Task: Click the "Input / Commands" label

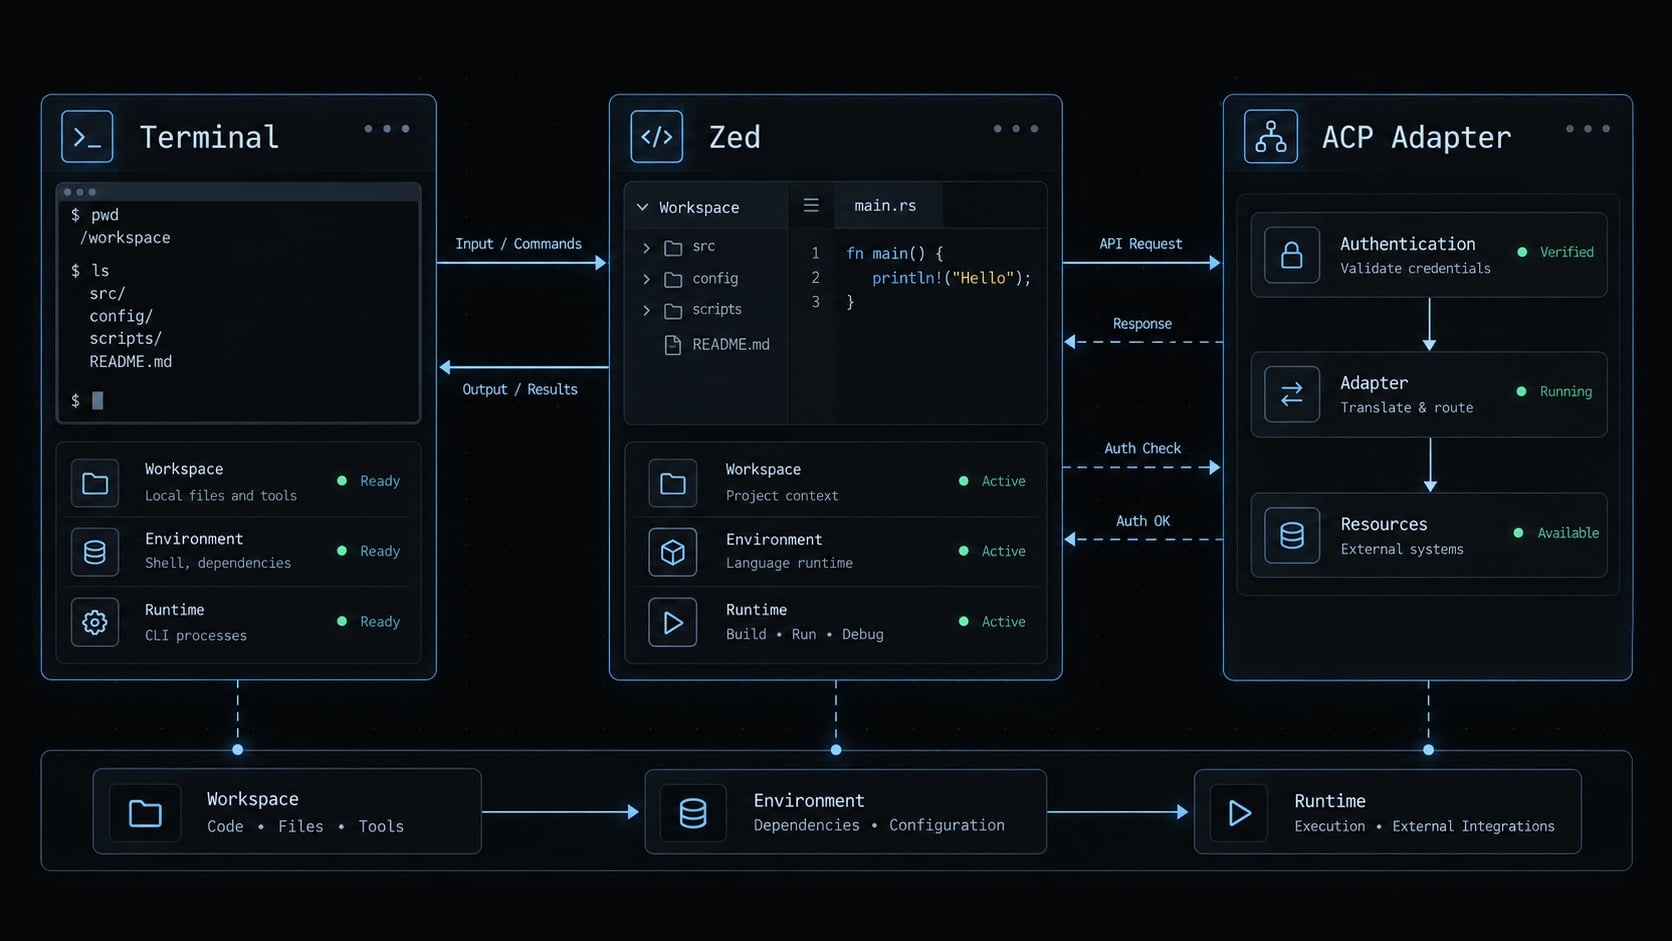Action: point(518,244)
